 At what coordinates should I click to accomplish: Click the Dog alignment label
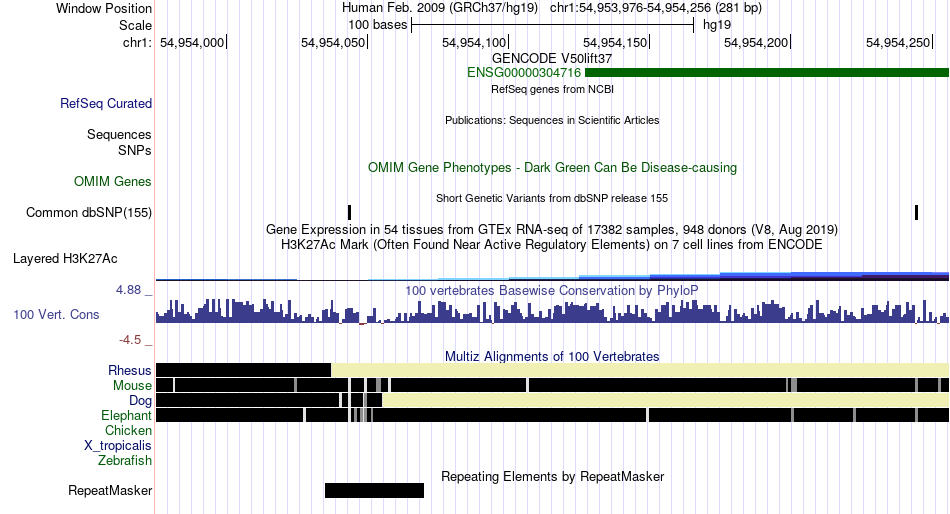click(x=140, y=401)
